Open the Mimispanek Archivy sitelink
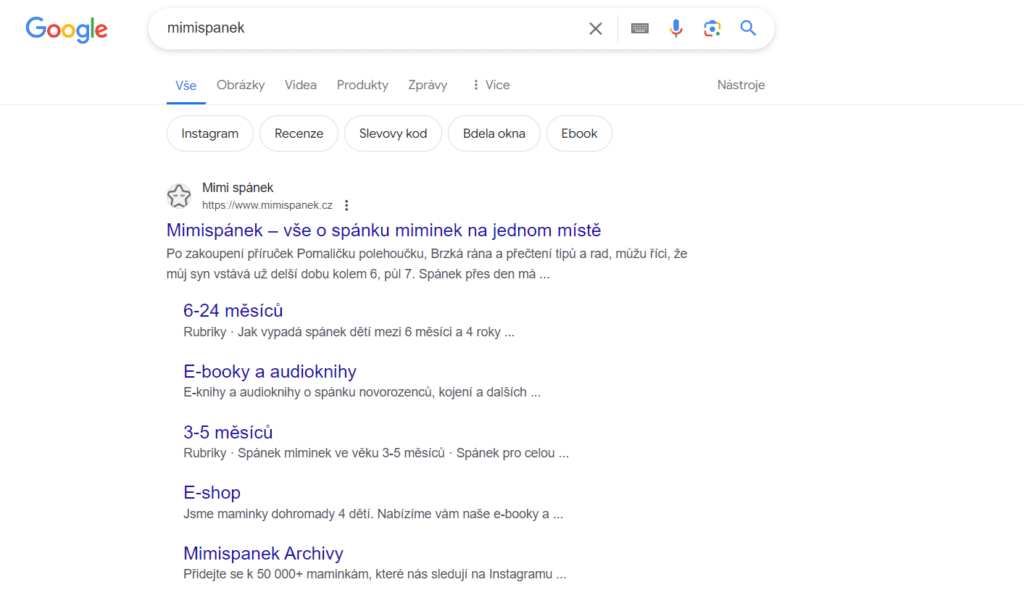The height and width of the screenshot is (590, 1024). [x=263, y=553]
